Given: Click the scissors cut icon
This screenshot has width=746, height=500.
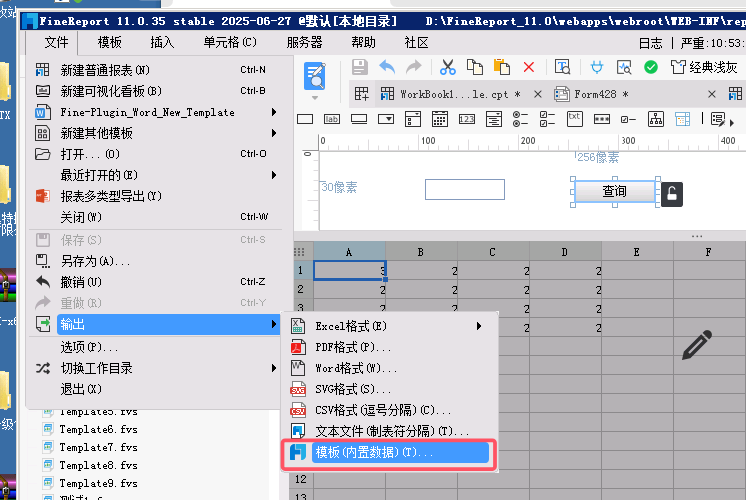Looking at the screenshot, I should [447, 67].
